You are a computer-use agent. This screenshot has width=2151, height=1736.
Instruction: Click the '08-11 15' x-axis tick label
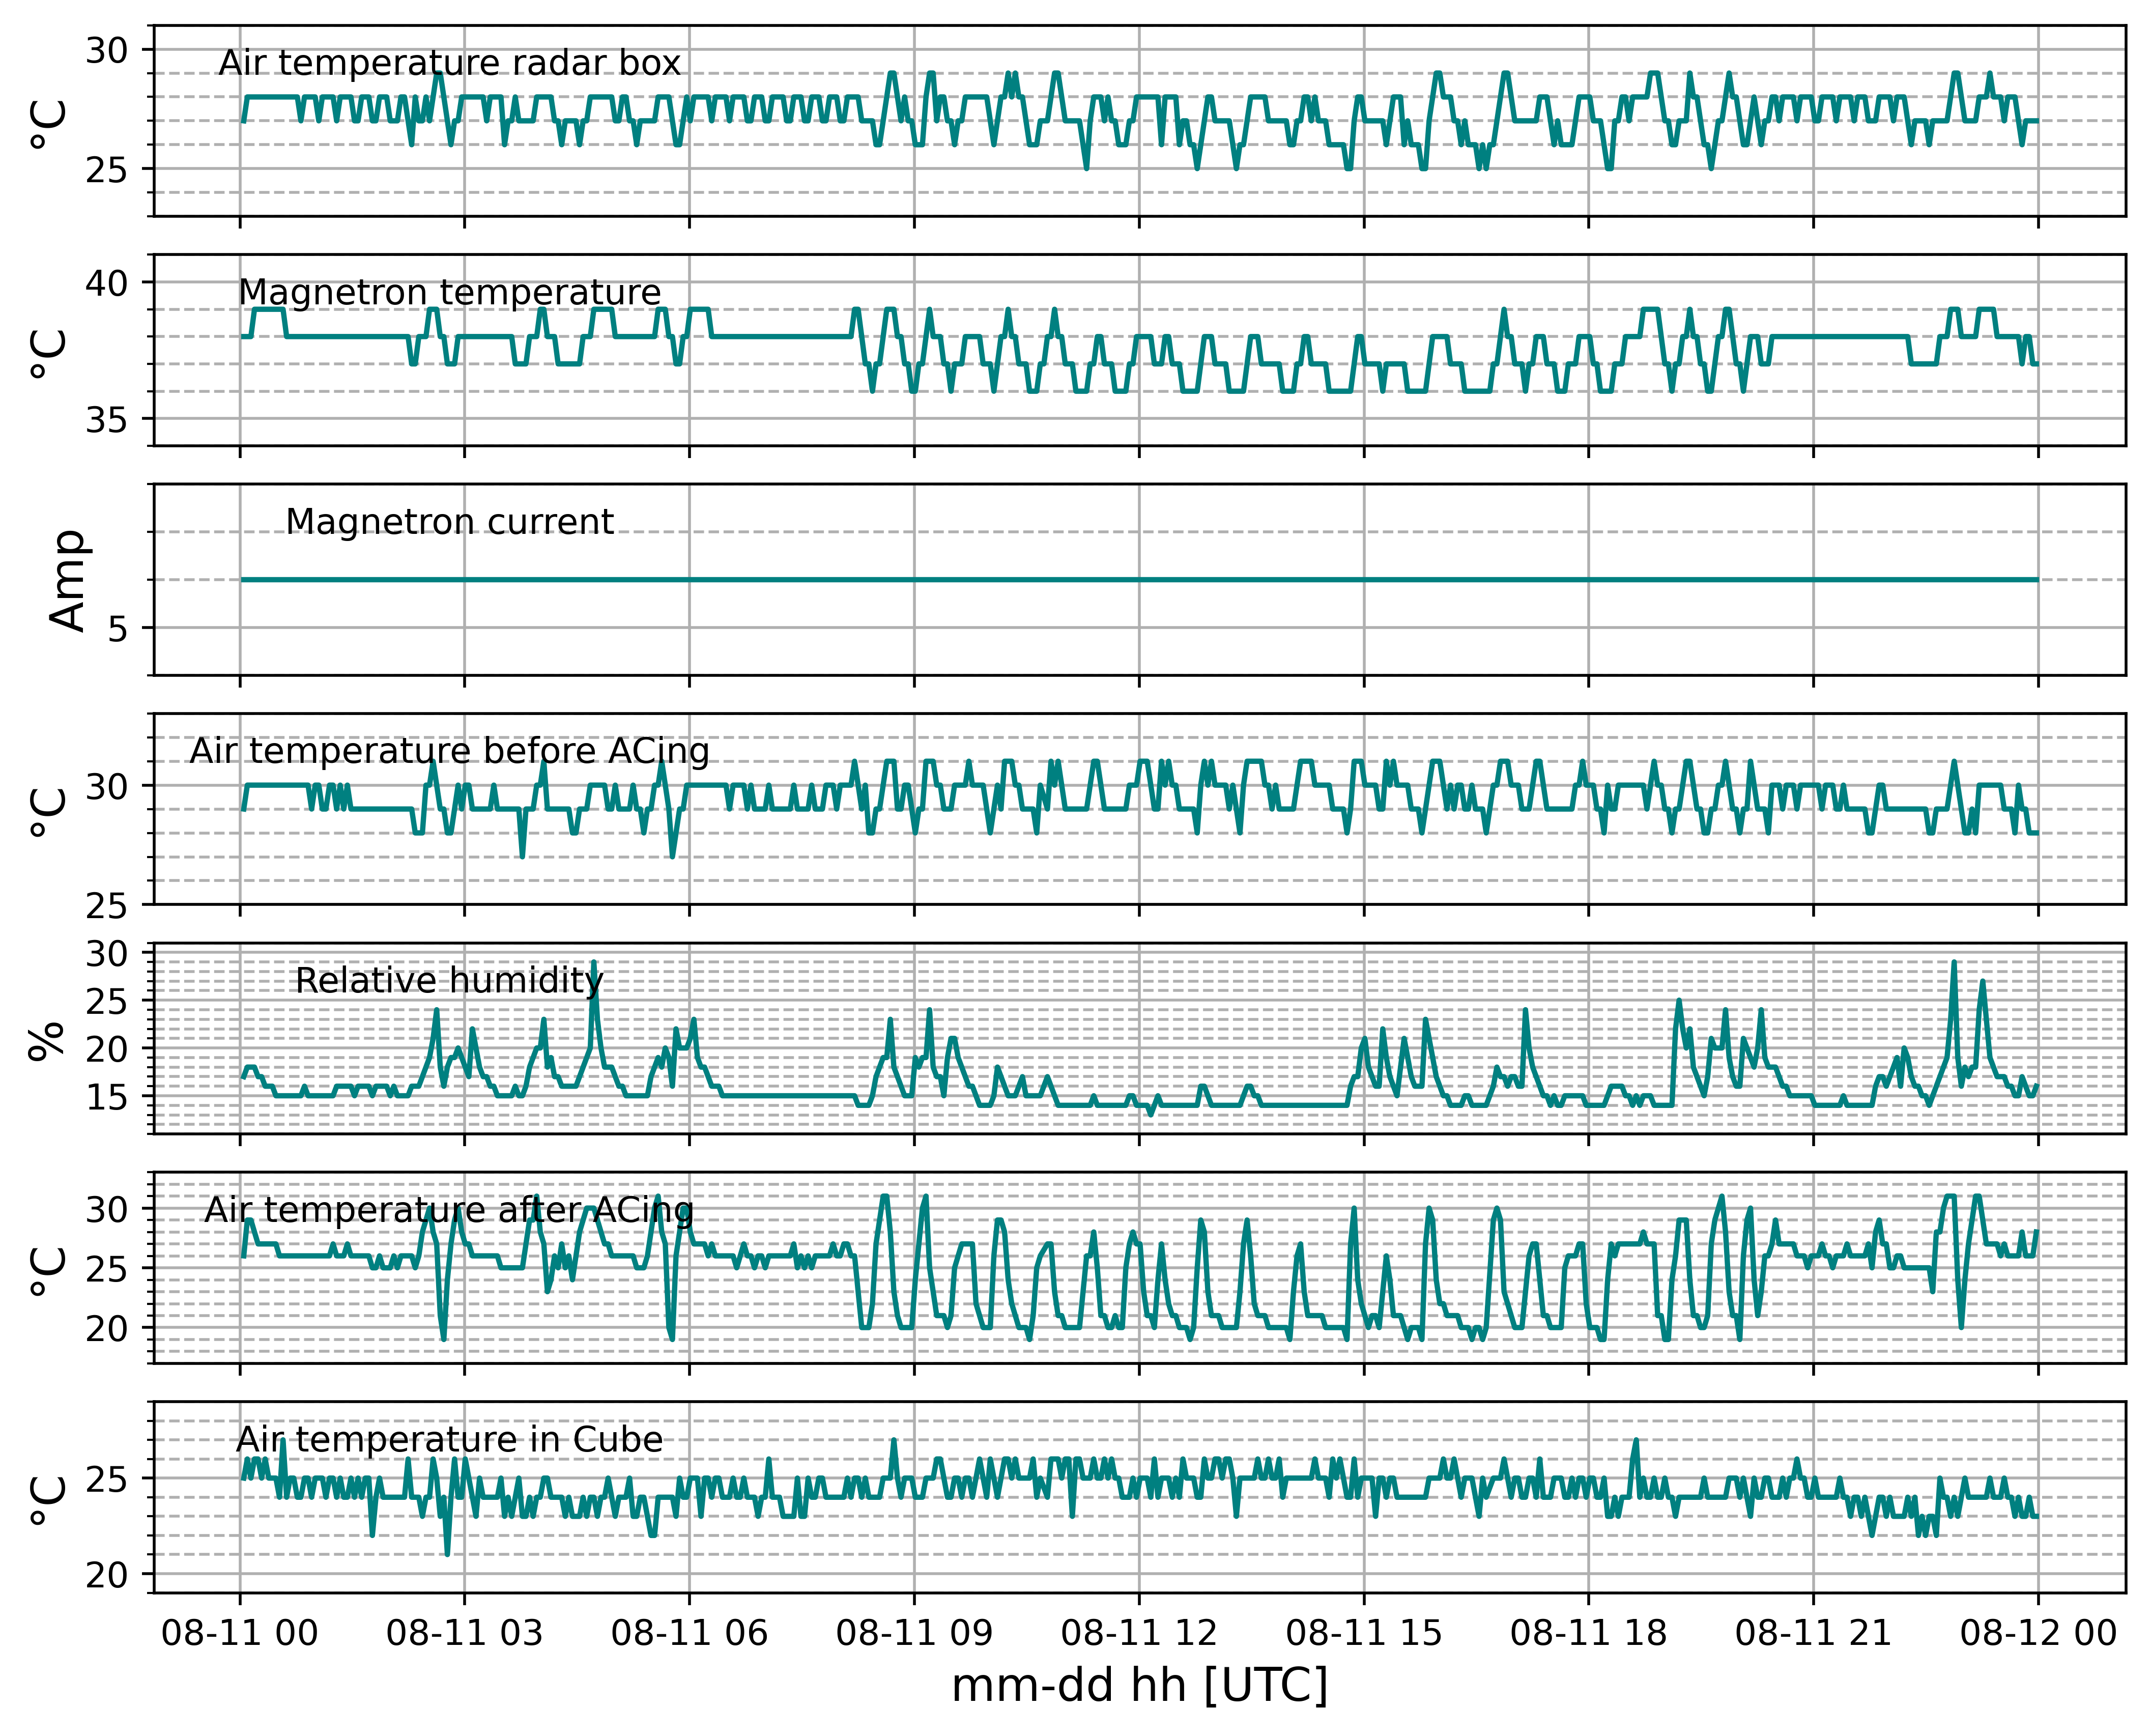[x=1364, y=1633]
